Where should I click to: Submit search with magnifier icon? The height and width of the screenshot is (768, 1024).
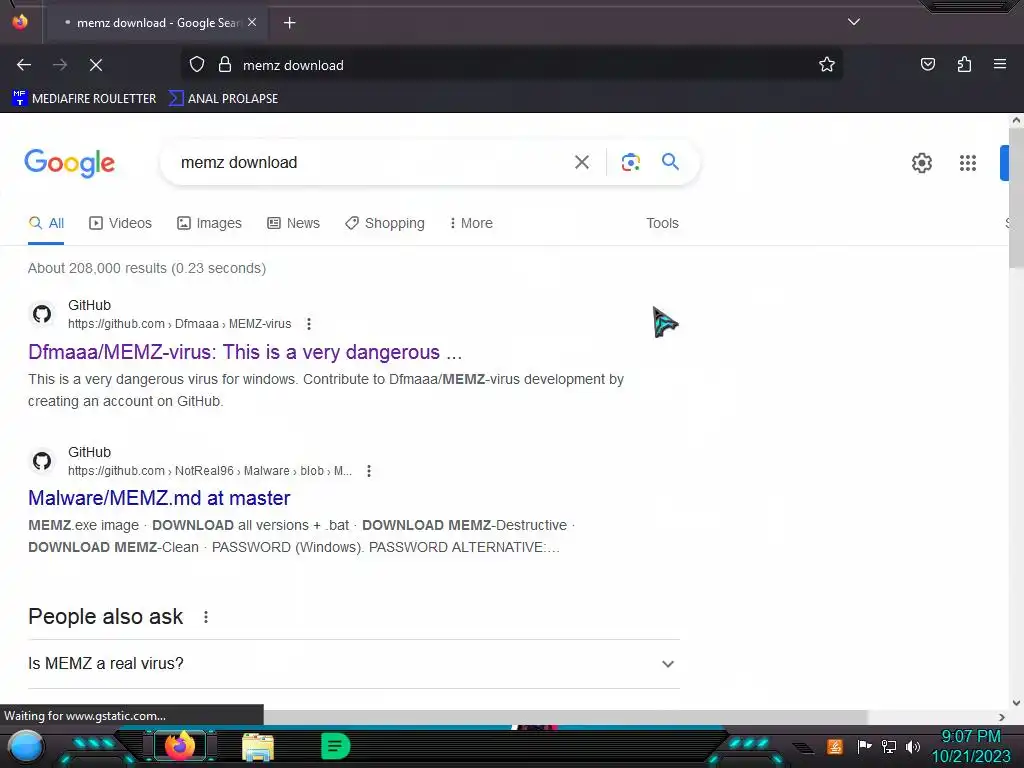tap(670, 161)
